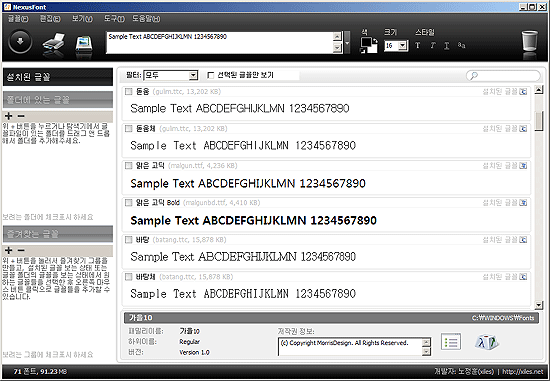This screenshot has width=550, height=381.
Task: Click font list scrollbar up arrow
Action: [539, 90]
